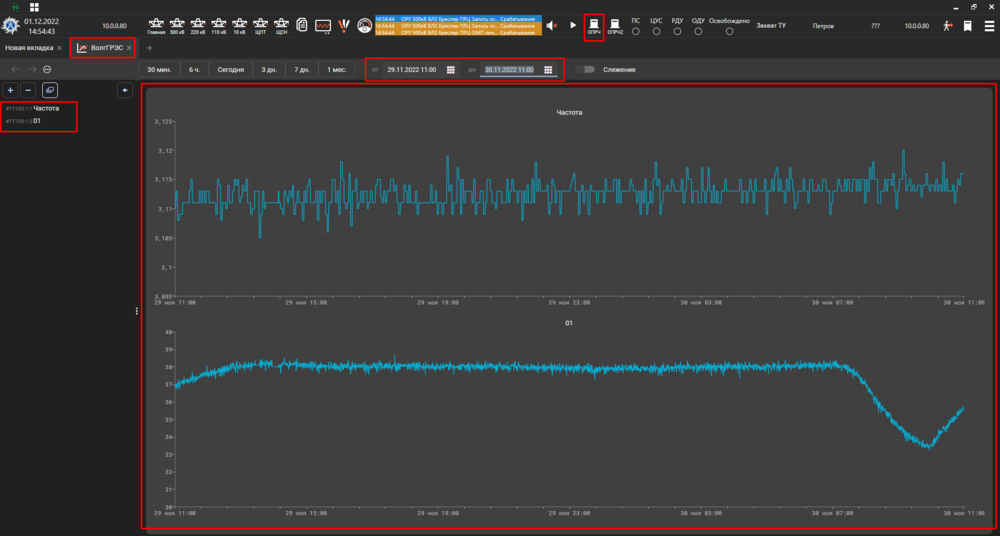Open the 500 кВ scheme icon

(x=177, y=23)
